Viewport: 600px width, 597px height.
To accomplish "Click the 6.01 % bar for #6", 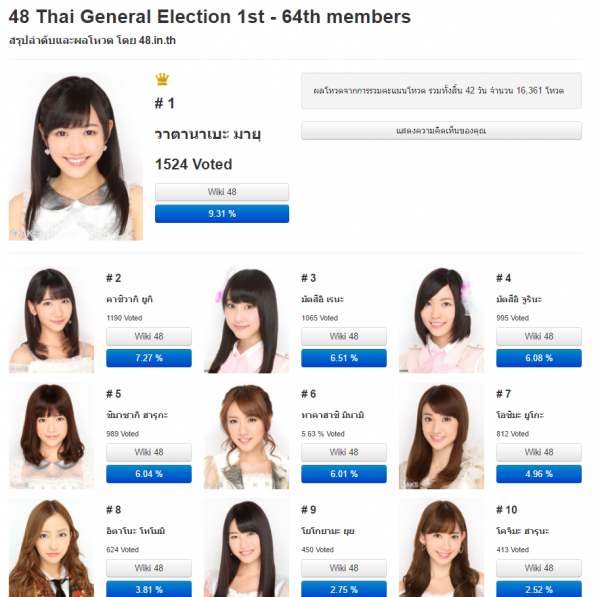I will point(344,474).
